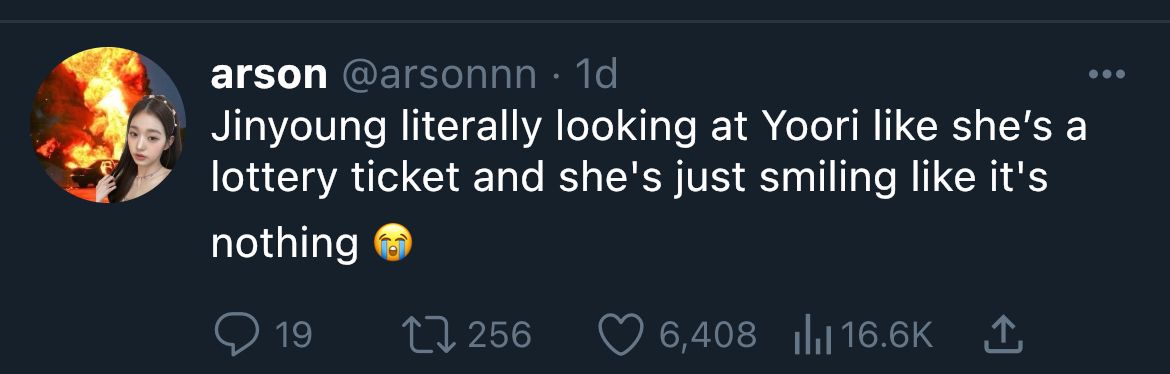1170x374 pixels.
Task: Retweet the post using the arrows icon
Action: (429, 334)
